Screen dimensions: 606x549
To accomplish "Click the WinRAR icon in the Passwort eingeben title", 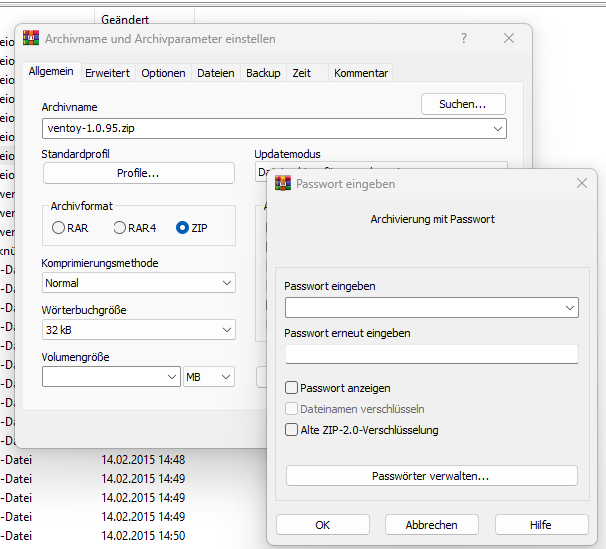I will pos(283,184).
